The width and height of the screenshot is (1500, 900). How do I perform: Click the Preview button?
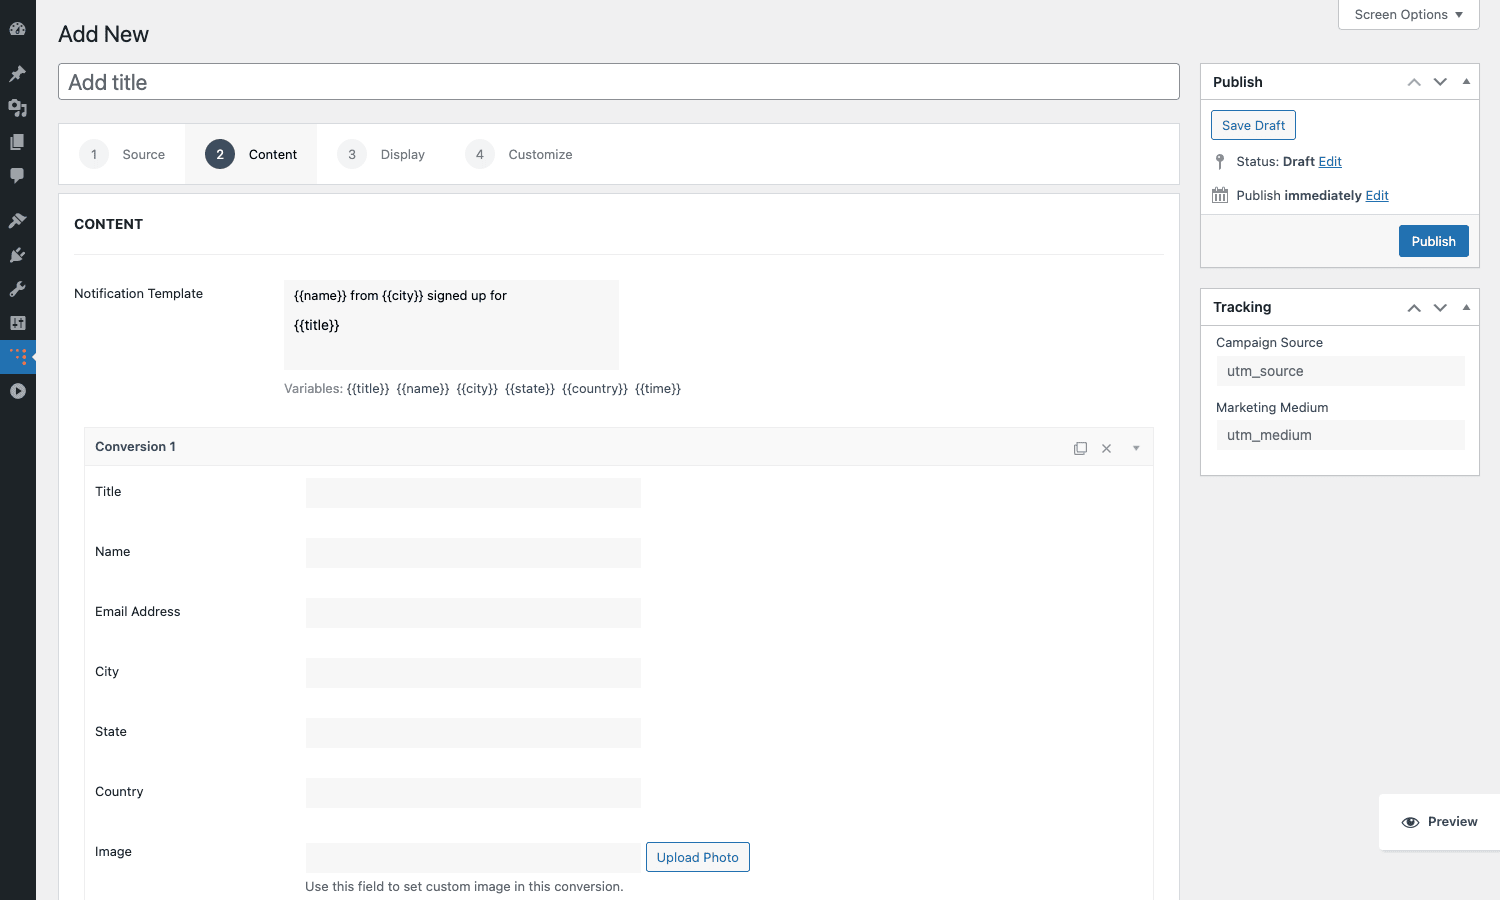click(1439, 822)
